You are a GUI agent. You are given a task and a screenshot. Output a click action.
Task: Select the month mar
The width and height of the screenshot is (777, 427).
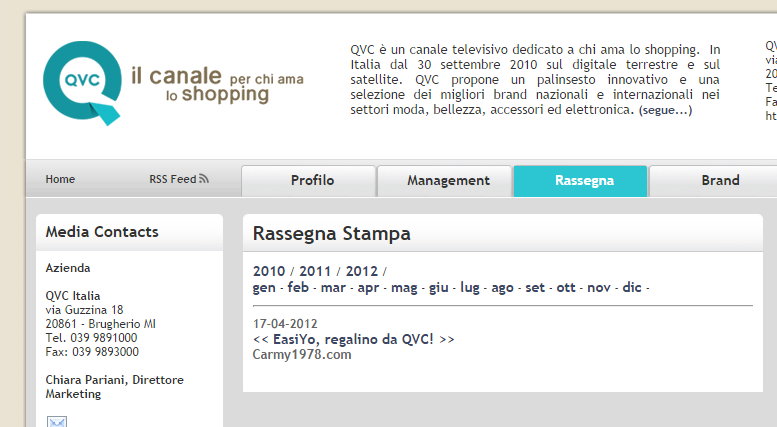tap(333, 288)
